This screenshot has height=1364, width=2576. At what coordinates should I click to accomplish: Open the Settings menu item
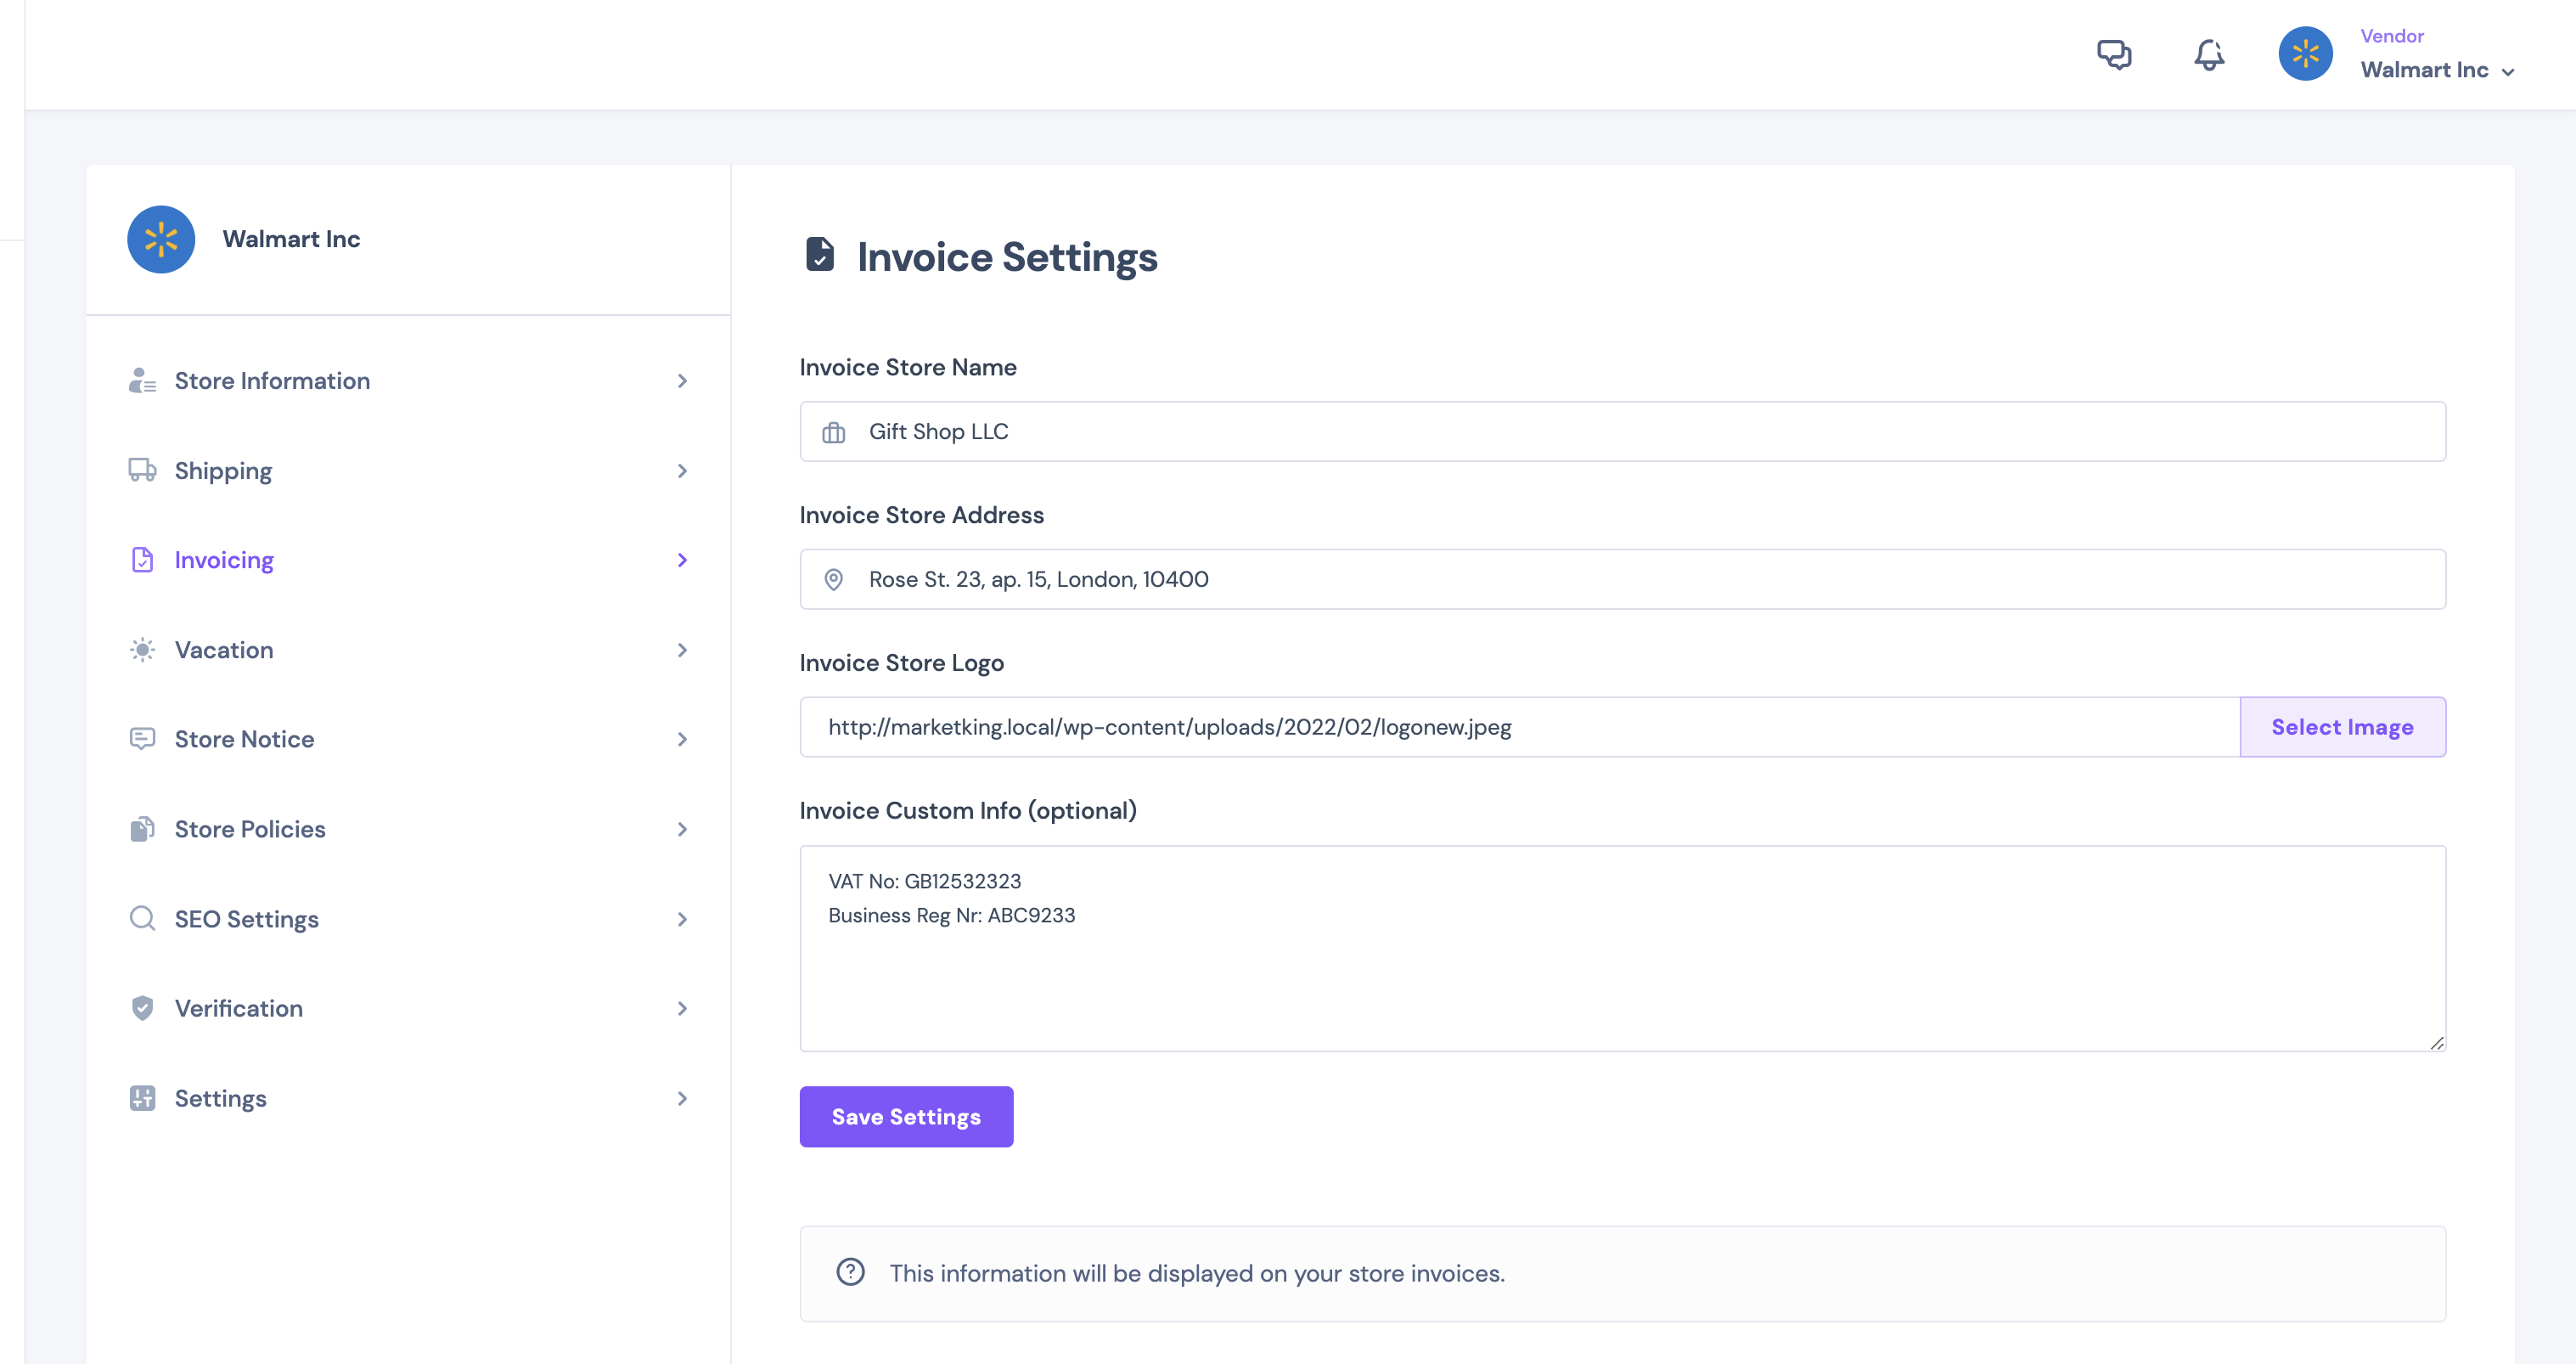pyautogui.click(x=221, y=1098)
